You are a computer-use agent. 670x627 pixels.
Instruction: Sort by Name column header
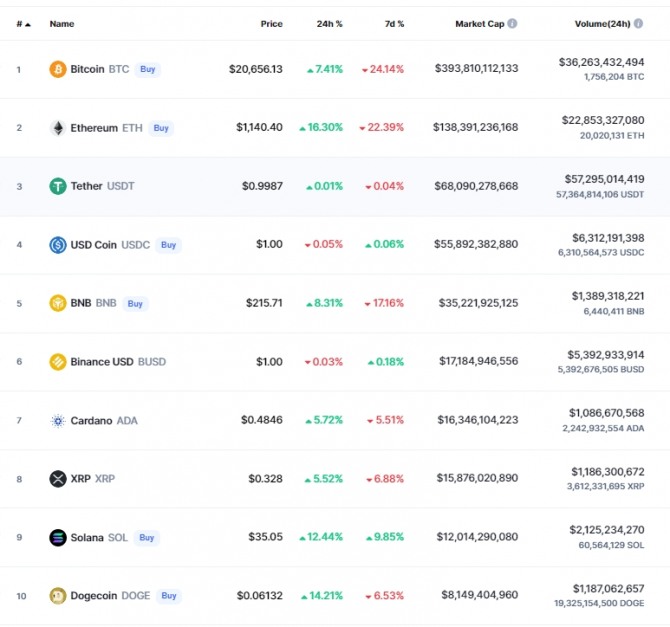coord(62,24)
